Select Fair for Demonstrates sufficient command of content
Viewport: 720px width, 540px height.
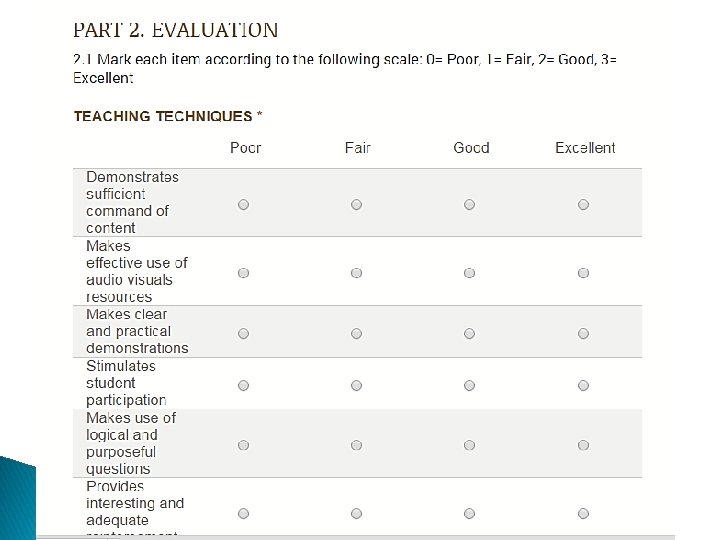click(356, 204)
